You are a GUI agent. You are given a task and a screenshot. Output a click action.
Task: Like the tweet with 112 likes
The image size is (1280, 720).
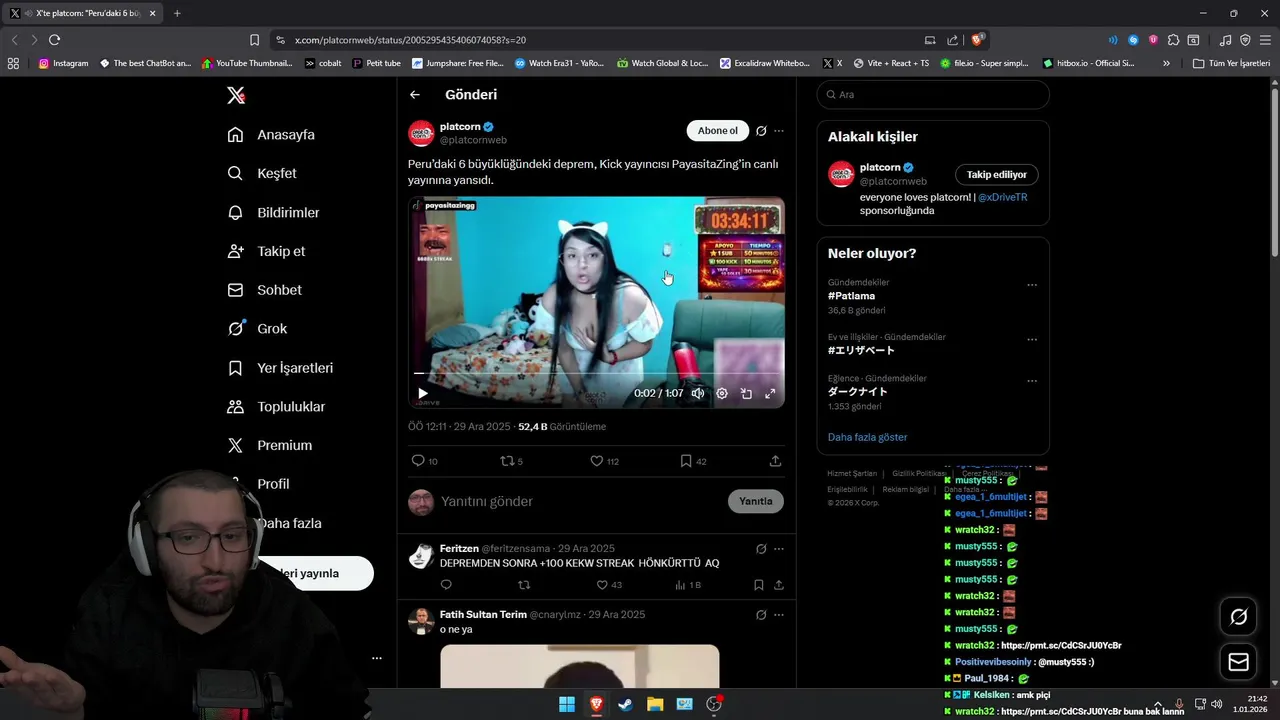(x=604, y=461)
